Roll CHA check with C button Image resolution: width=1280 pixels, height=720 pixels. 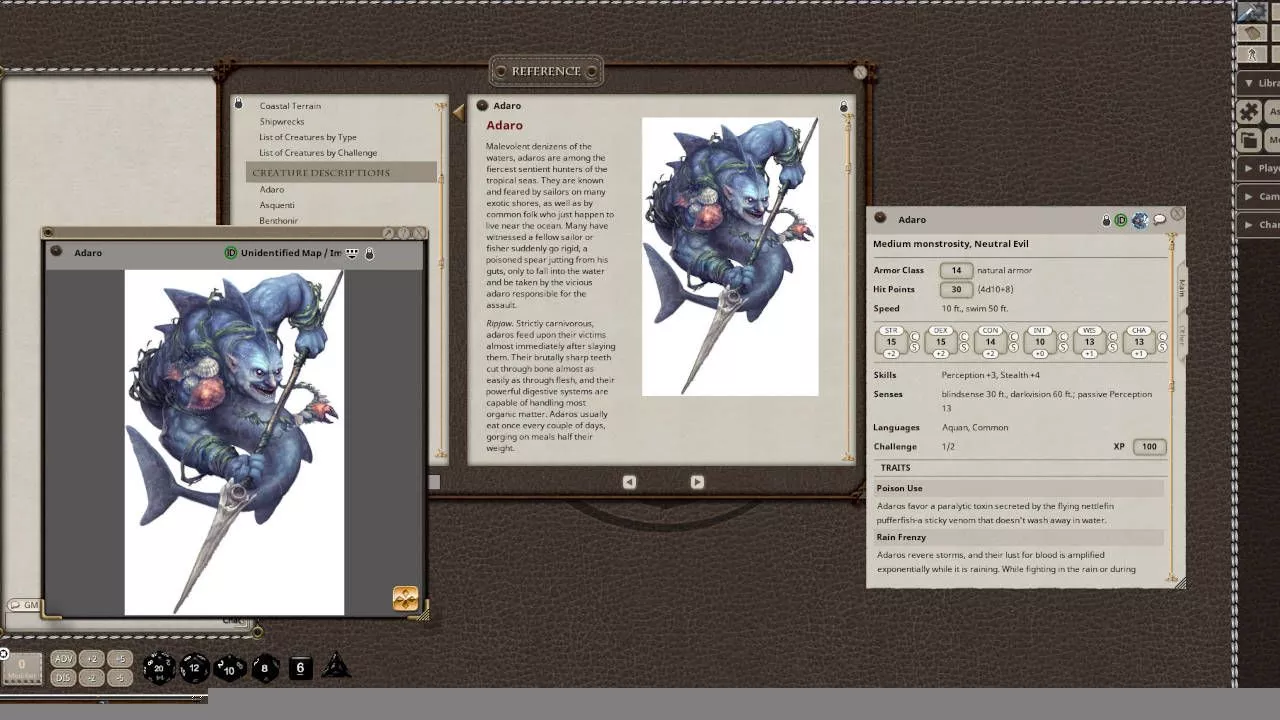point(1162,336)
